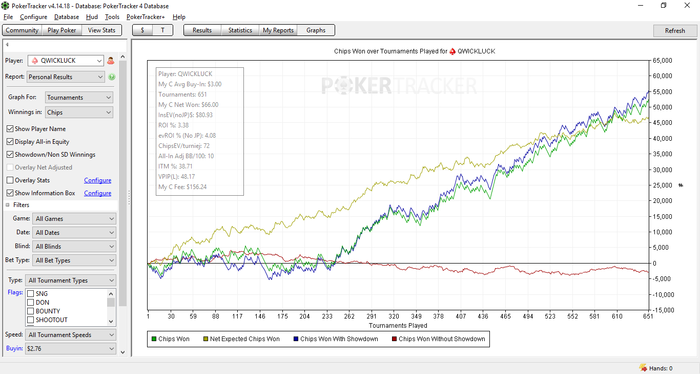Open the File menu

point(8,17)
